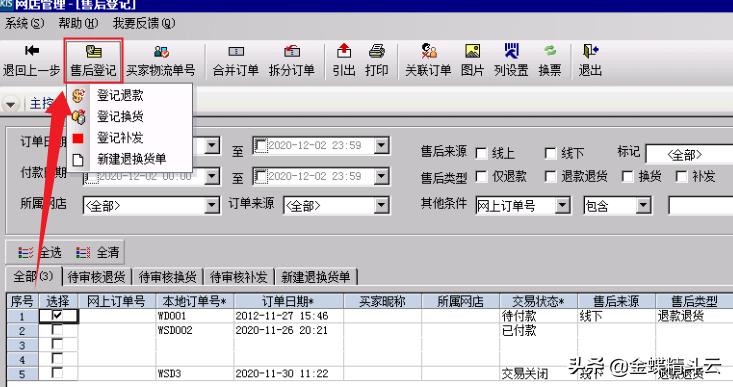
Task: Toggle the 仅退款 type checkbox
Action: pos(481,177)
